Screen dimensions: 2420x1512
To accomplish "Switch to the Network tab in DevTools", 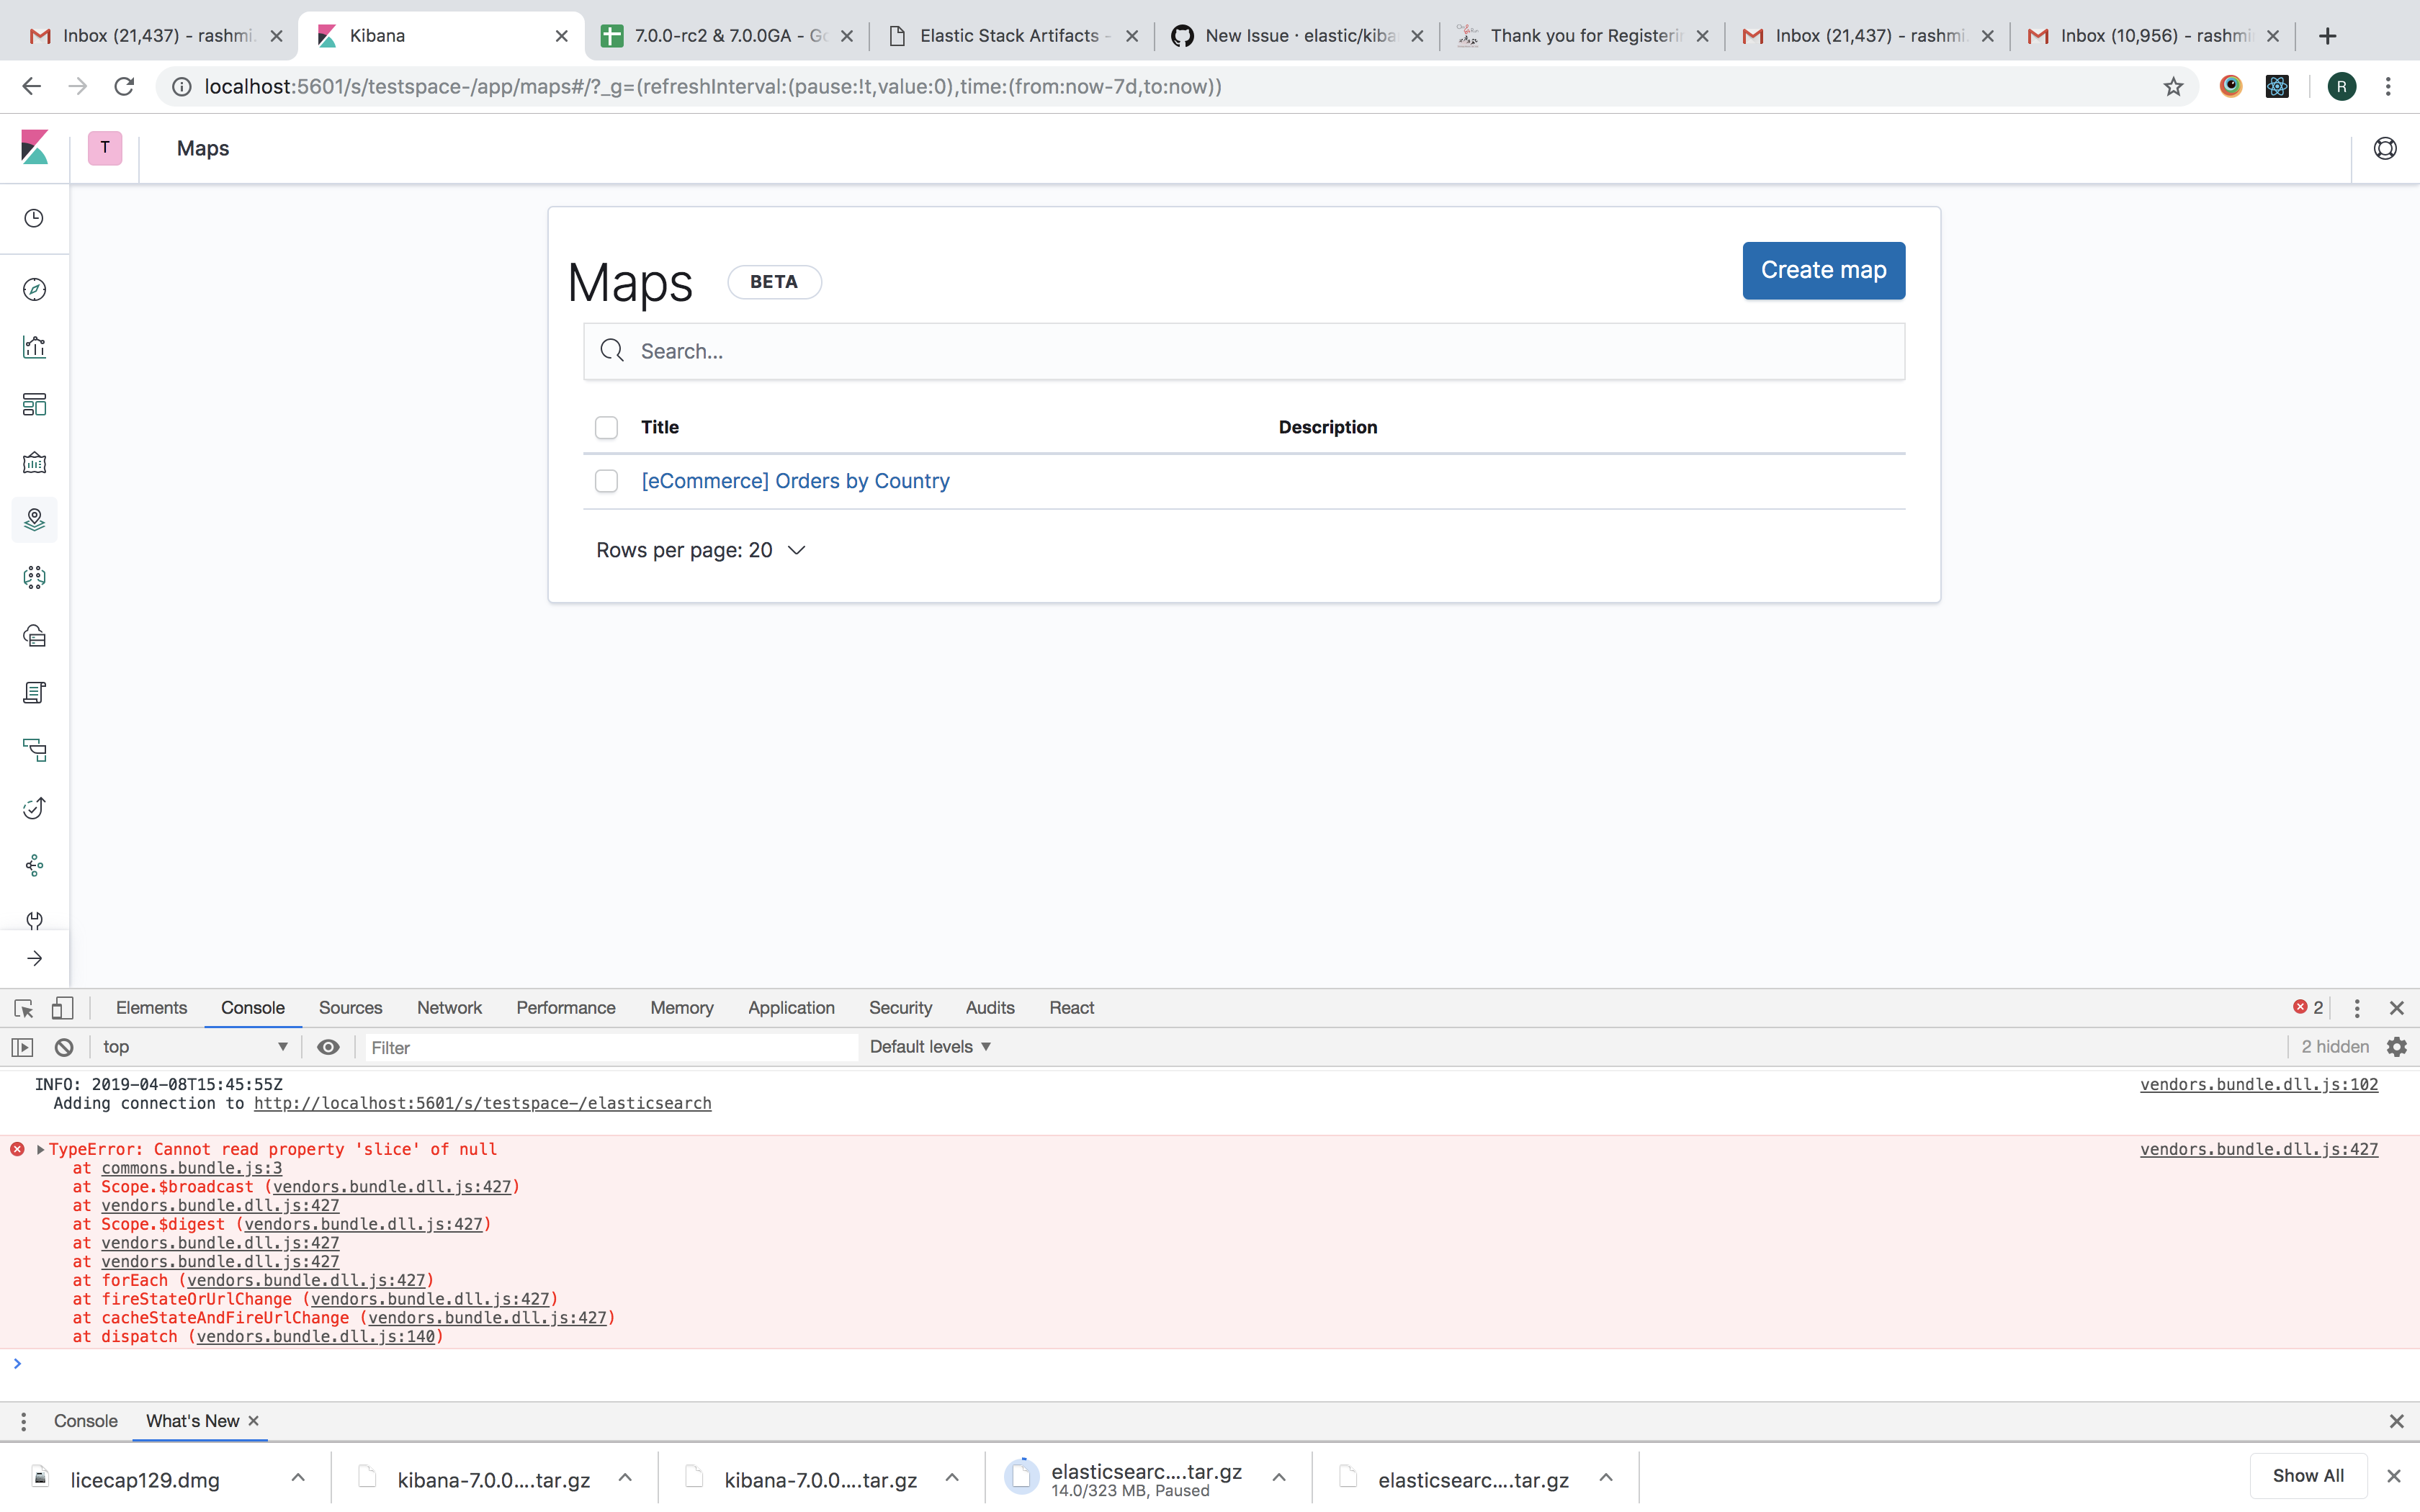I will [x=448, y=1008].
